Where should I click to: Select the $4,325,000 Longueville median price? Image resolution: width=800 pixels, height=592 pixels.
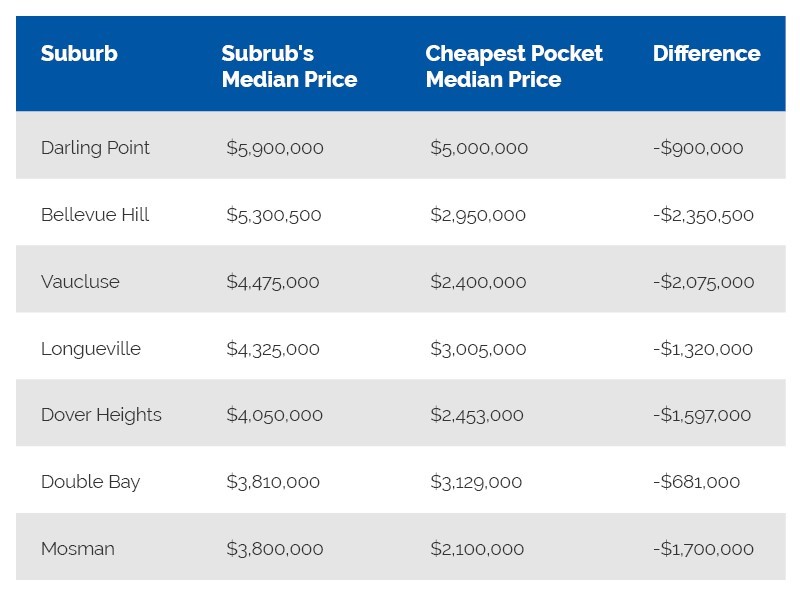click(273, 349)
